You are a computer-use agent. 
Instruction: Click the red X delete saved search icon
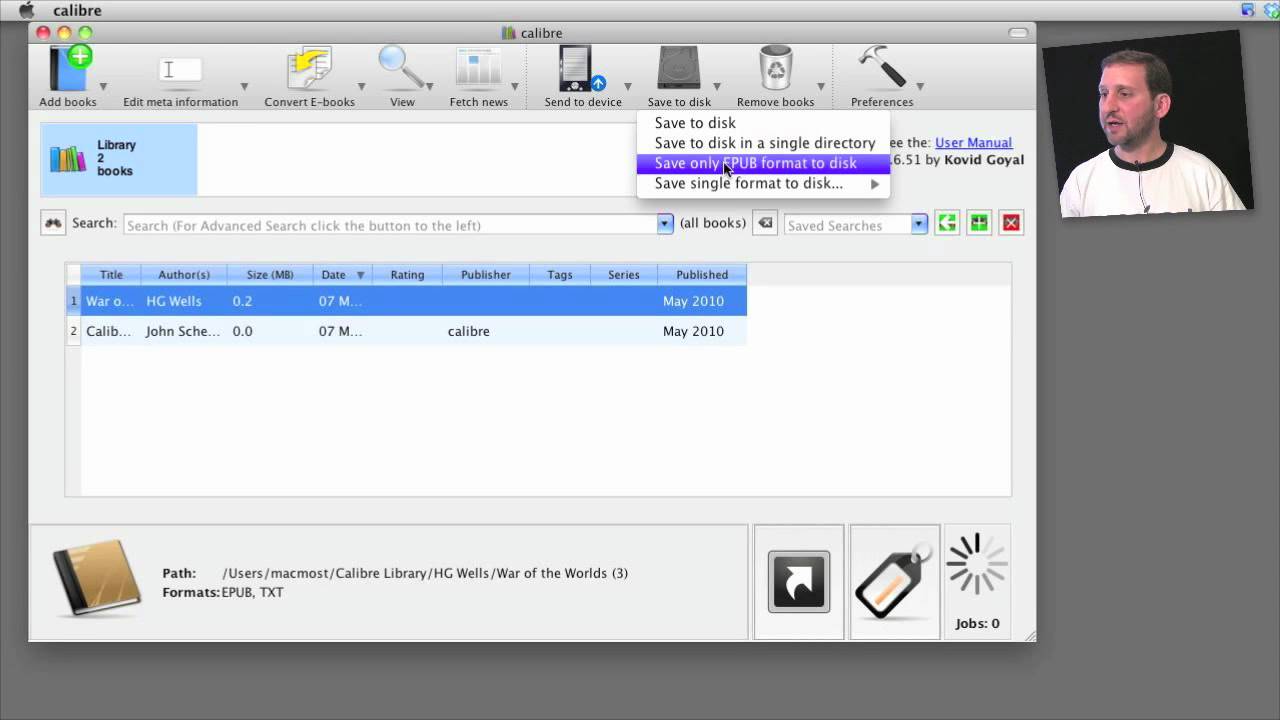tap(1011, 223)
